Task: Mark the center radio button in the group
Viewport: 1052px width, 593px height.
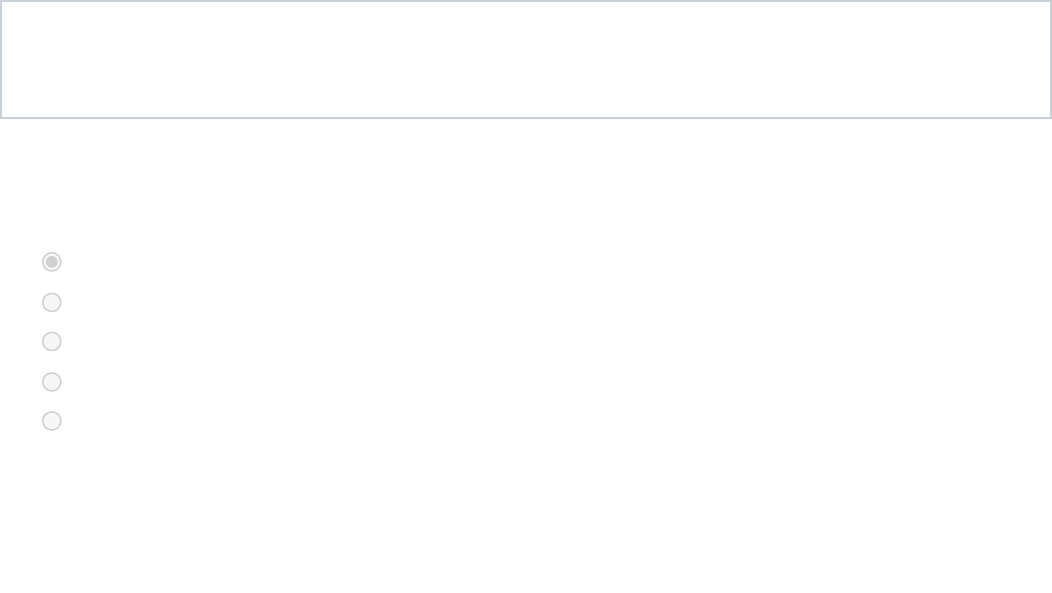Action: (52, 342)
